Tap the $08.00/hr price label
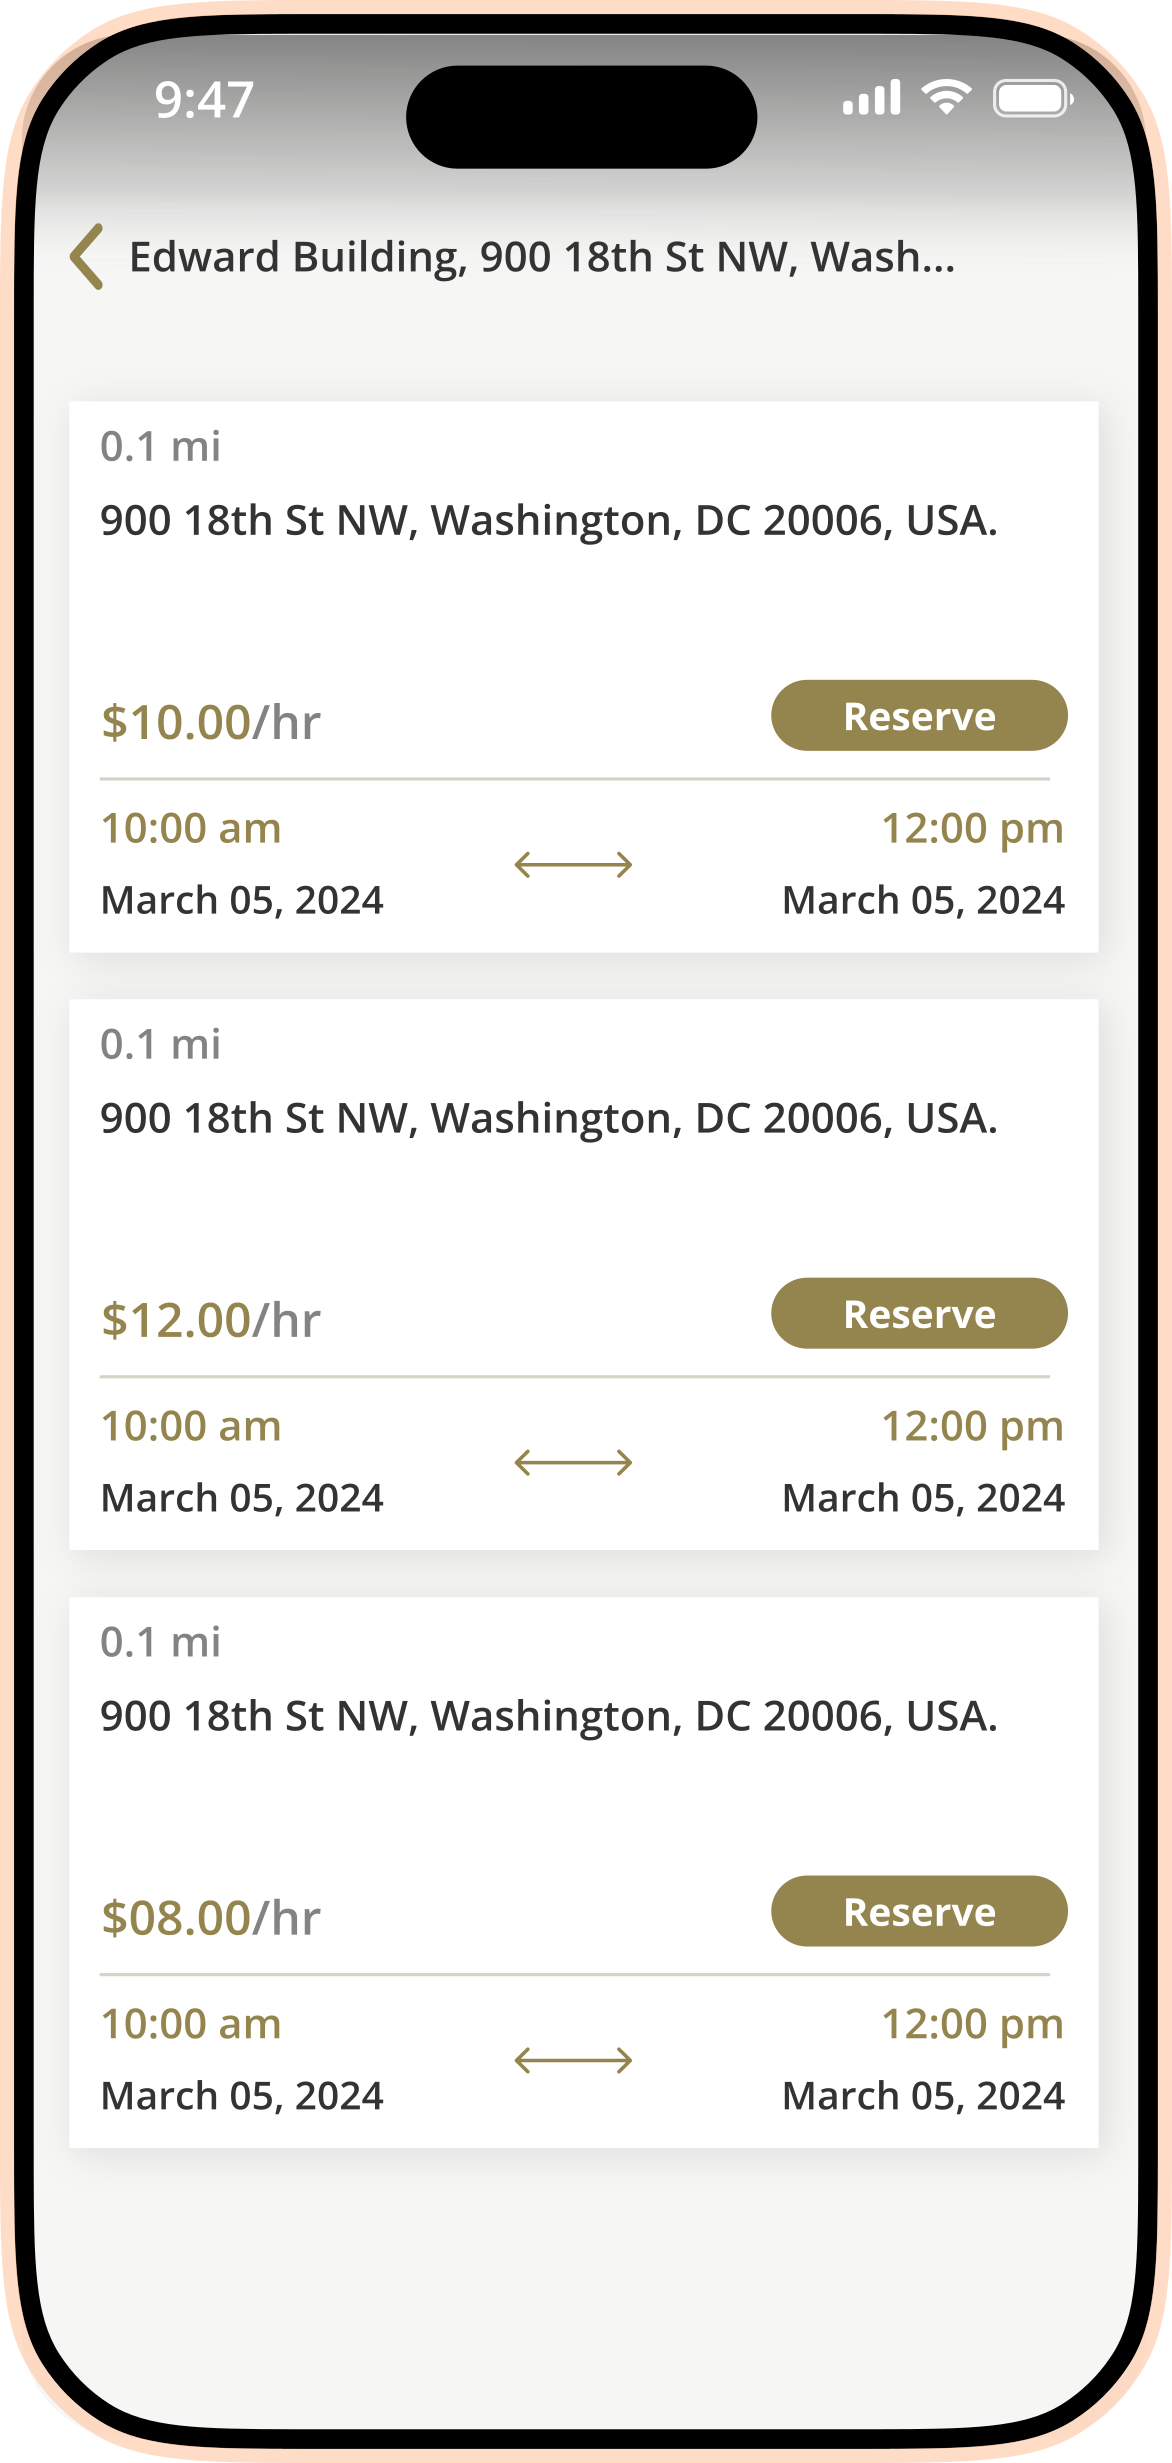The width and height of the screenshot is (1172, 2463). tap(211, 1918)
